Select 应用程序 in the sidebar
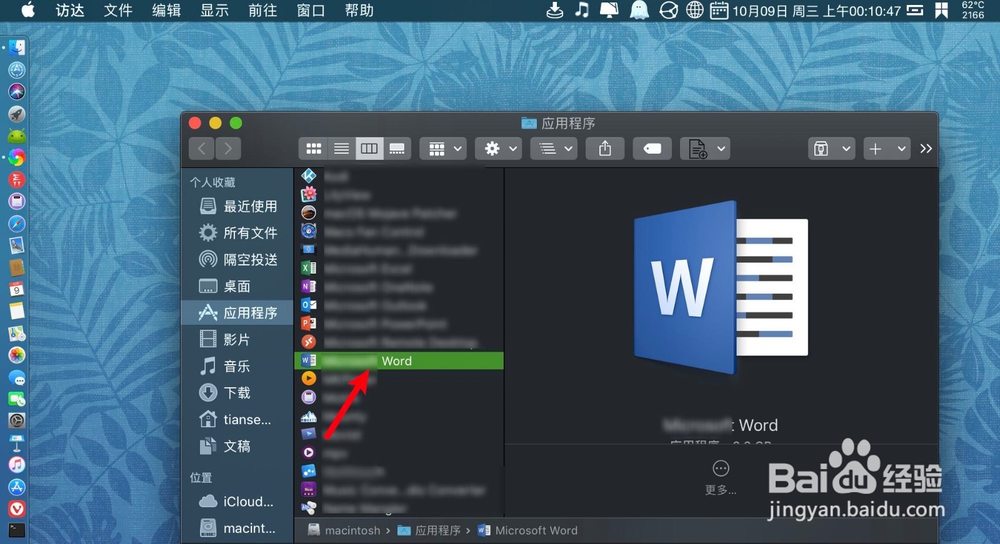 (238, 312)
